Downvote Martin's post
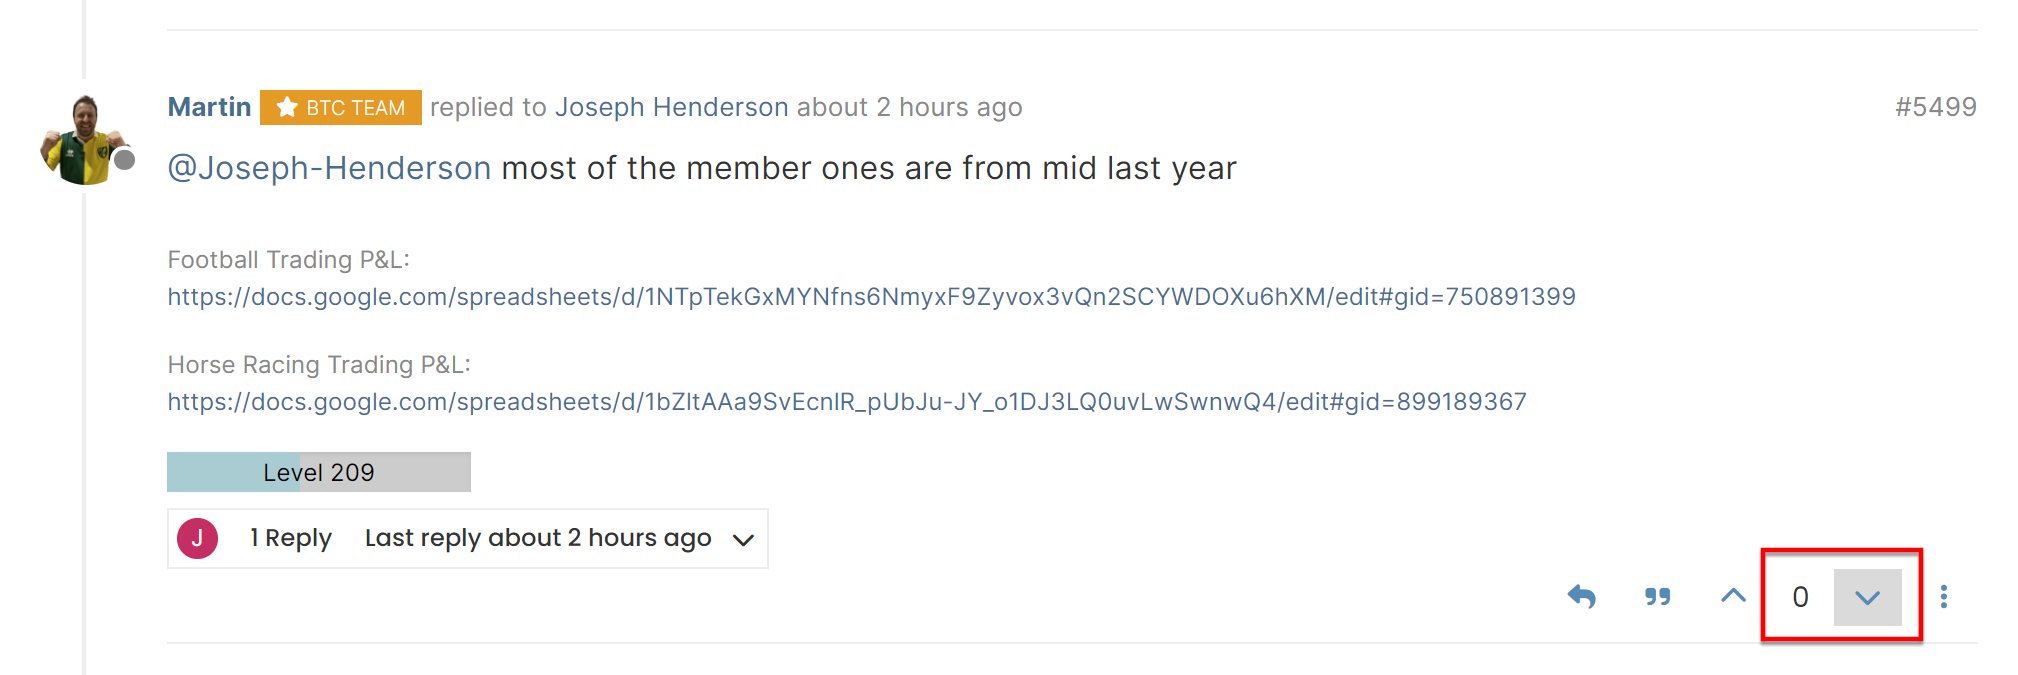Screen dimensions: 2018x675 pos(1867,598)
